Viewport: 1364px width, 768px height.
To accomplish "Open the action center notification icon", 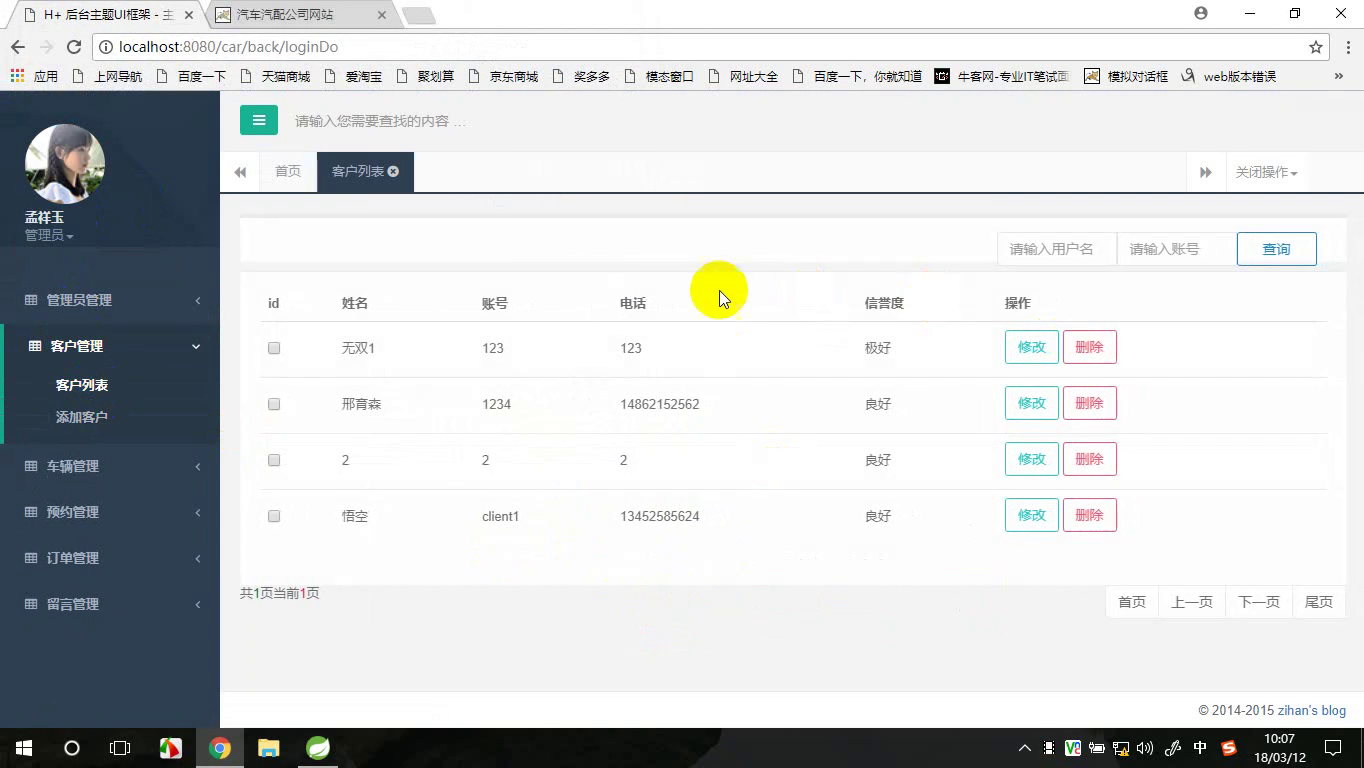I will click(x=1332, y=748).
